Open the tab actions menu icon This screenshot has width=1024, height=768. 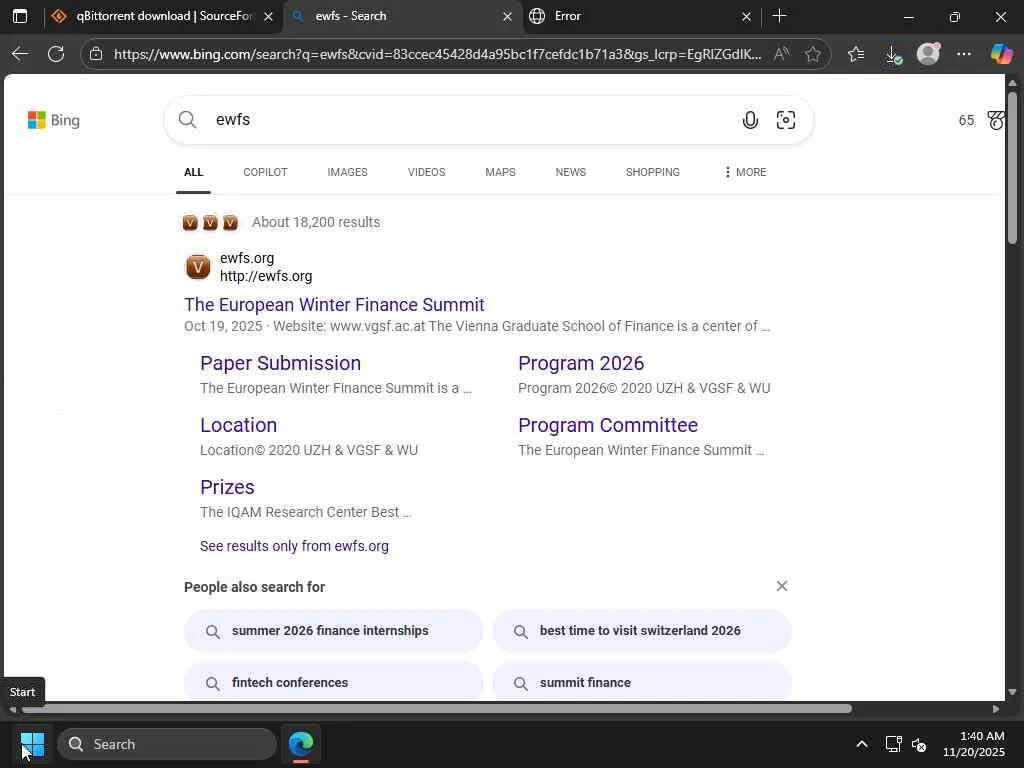pos(20,16)
